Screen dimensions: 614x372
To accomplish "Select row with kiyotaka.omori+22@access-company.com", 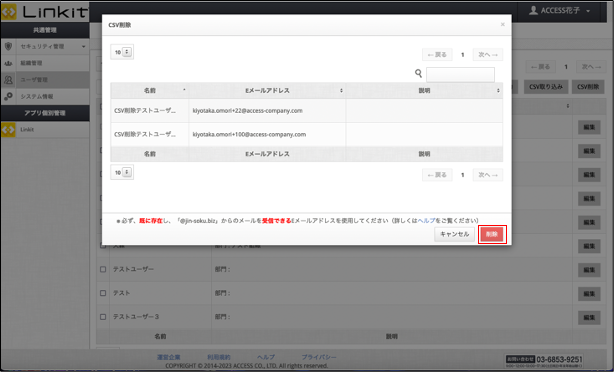I will pos(307,110).
